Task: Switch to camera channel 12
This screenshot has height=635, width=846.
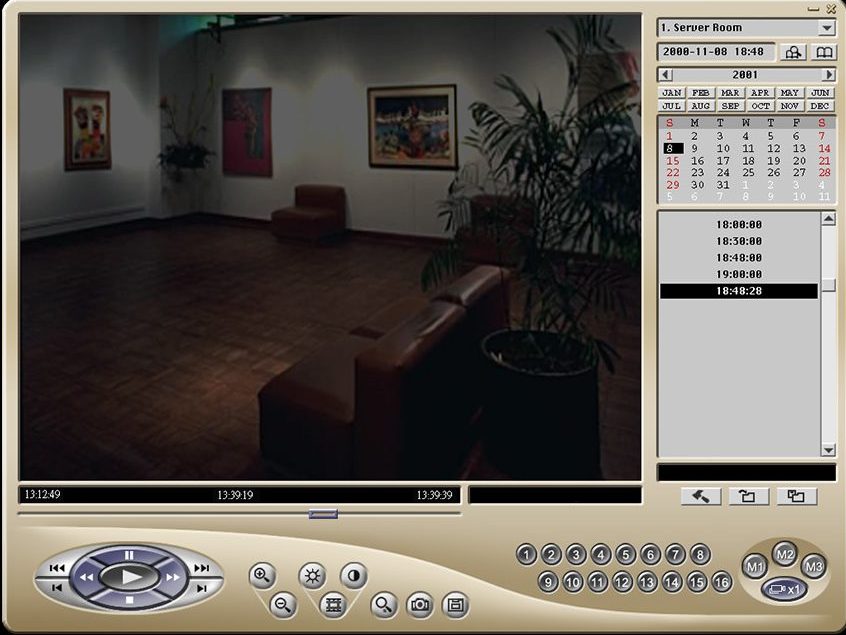Action: (622, 582)
